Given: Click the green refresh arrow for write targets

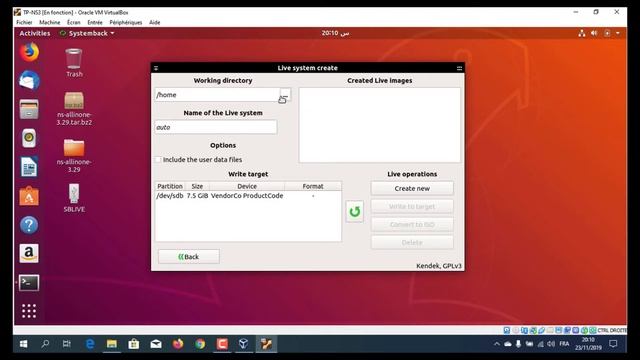Looking at the screenshot, I should 355,211.
